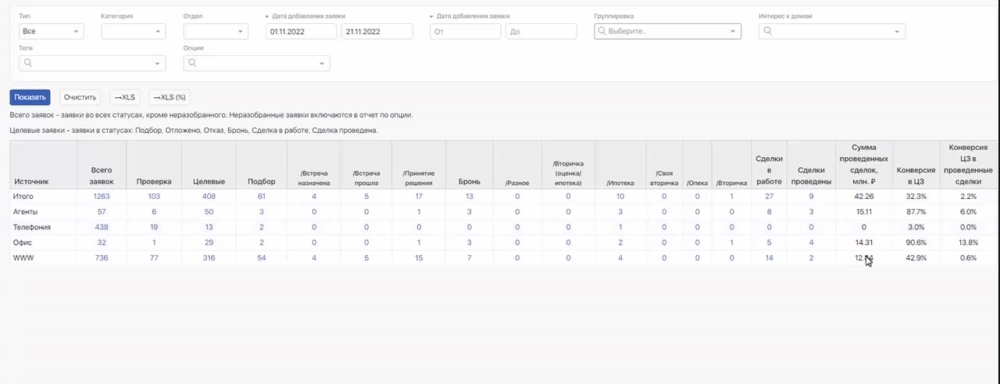Click the 90.6% conversion value for Офис
Viewport: 1000px width, 384px height.
click(916, 242)
